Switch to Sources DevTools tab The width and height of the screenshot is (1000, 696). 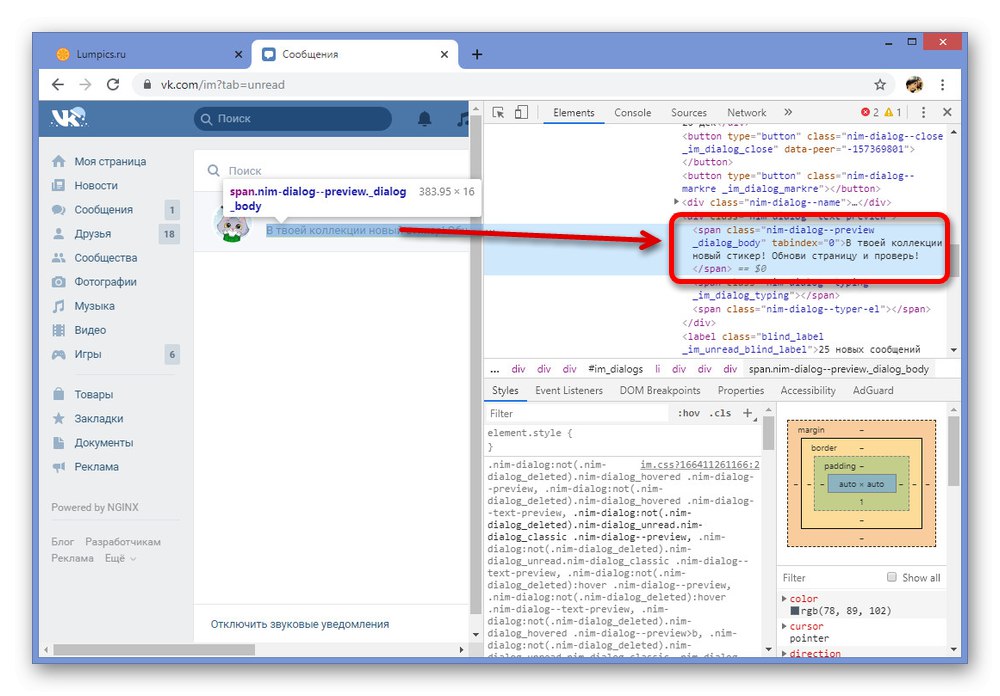[688, 112]
